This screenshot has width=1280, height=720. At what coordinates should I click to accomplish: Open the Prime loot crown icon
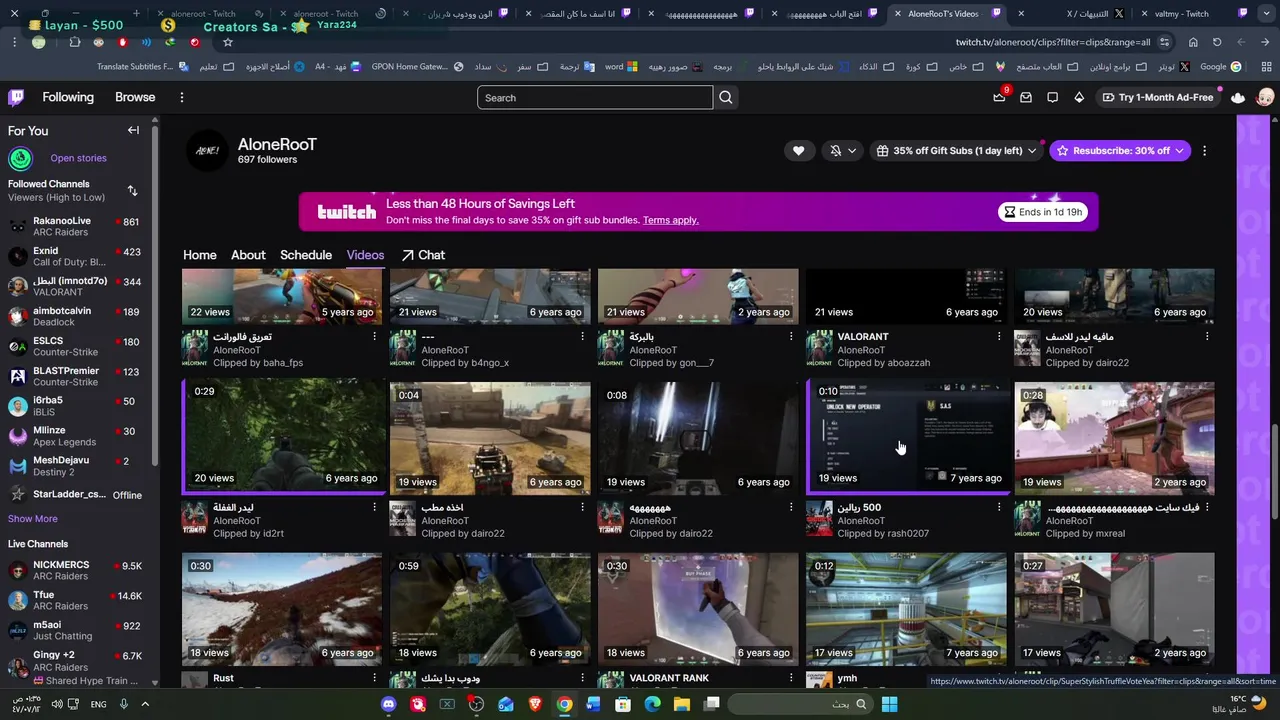click(x=999, y=97)
